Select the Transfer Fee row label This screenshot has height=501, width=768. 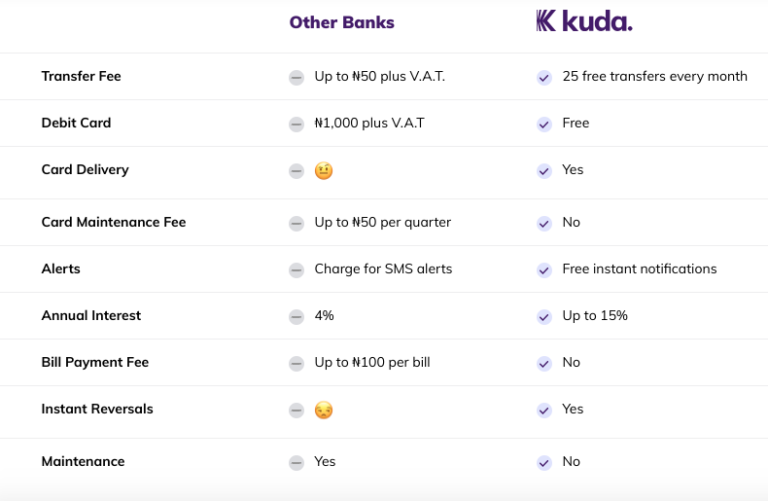click(81, 76)
